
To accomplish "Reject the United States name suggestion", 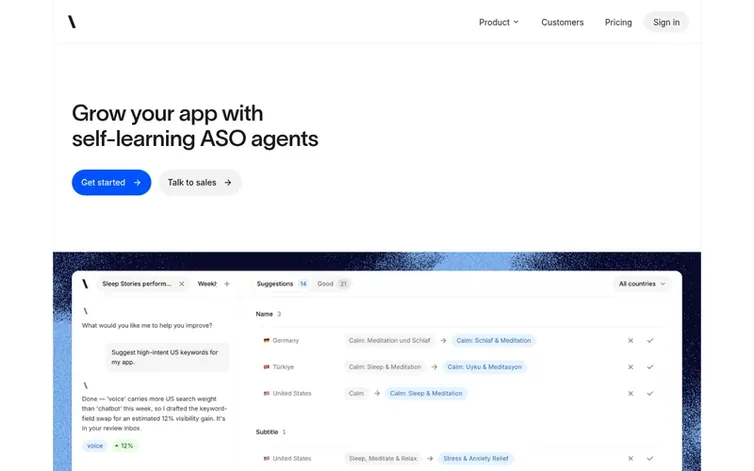I will tap(630, 394).
